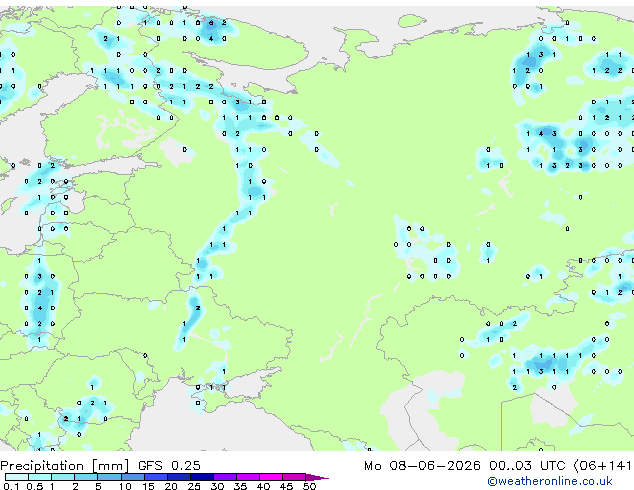The width and height of the screenshot is (634, 490).
Task: Select the 10–15 mm legend swatch
Action: click(133, 477)
